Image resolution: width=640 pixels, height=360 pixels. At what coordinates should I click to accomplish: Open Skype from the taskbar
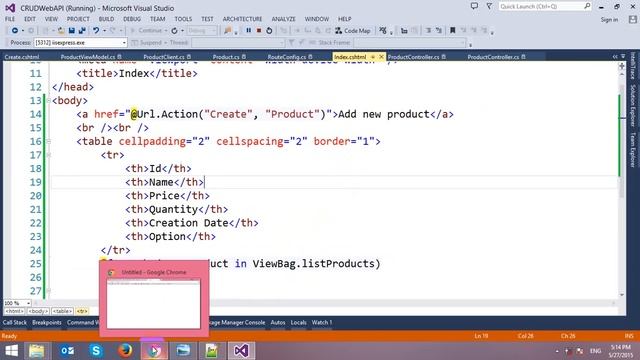[x=96, y=351]
